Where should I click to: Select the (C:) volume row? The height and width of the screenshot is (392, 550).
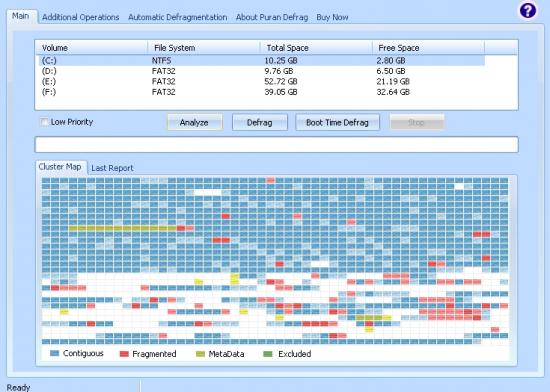(262, 61)
